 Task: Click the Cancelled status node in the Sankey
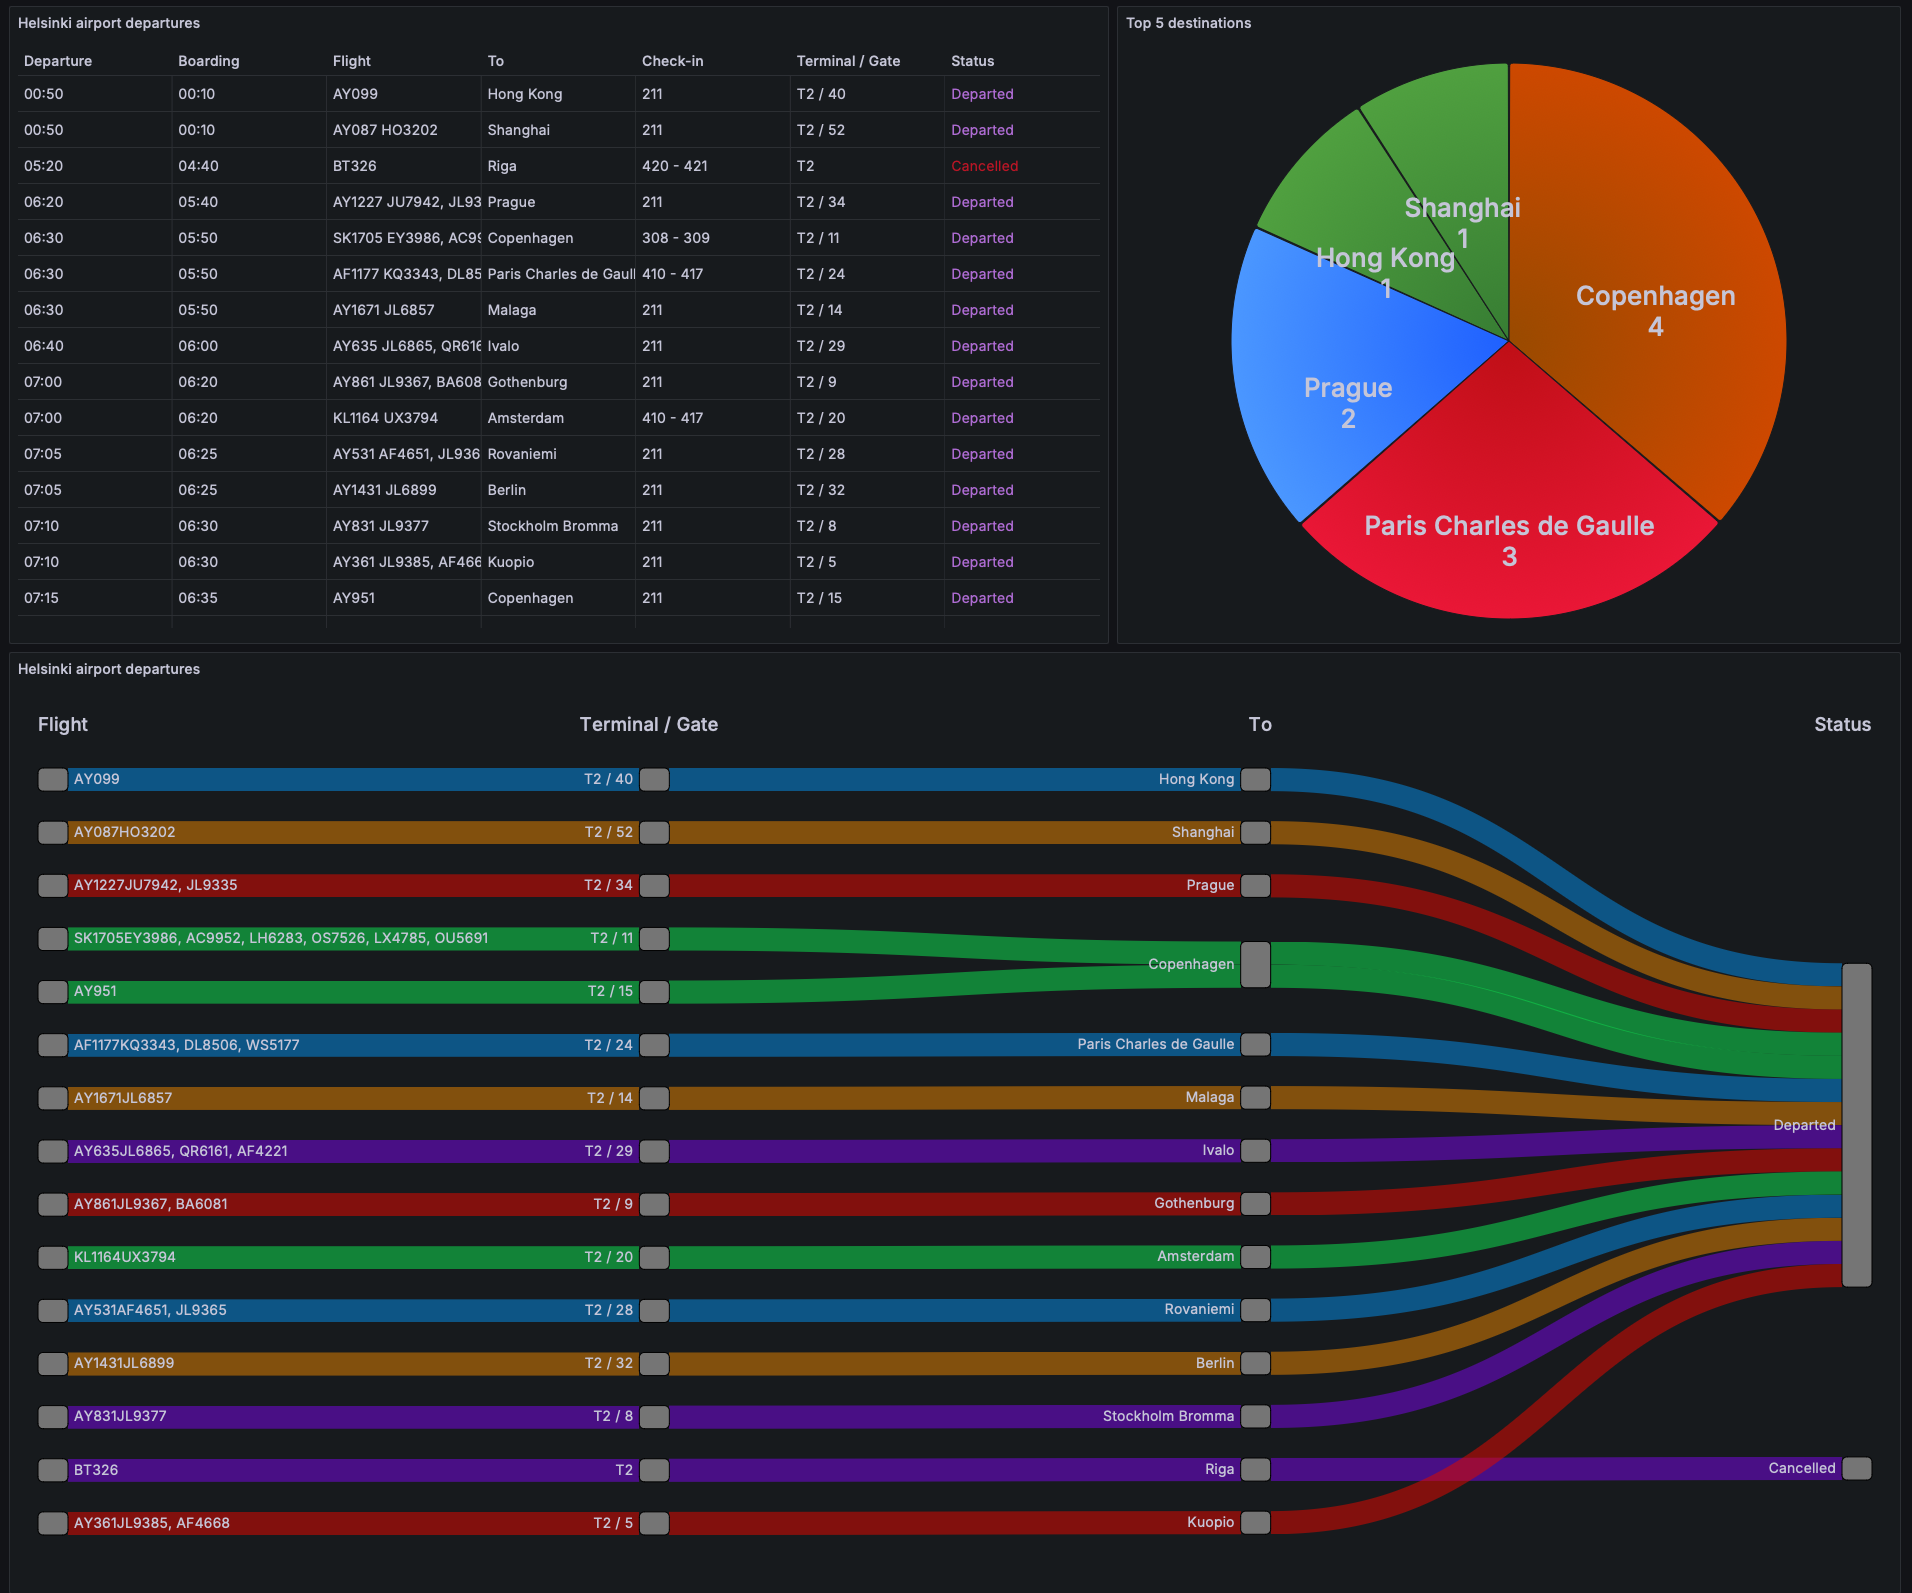click(1858, 1468)
